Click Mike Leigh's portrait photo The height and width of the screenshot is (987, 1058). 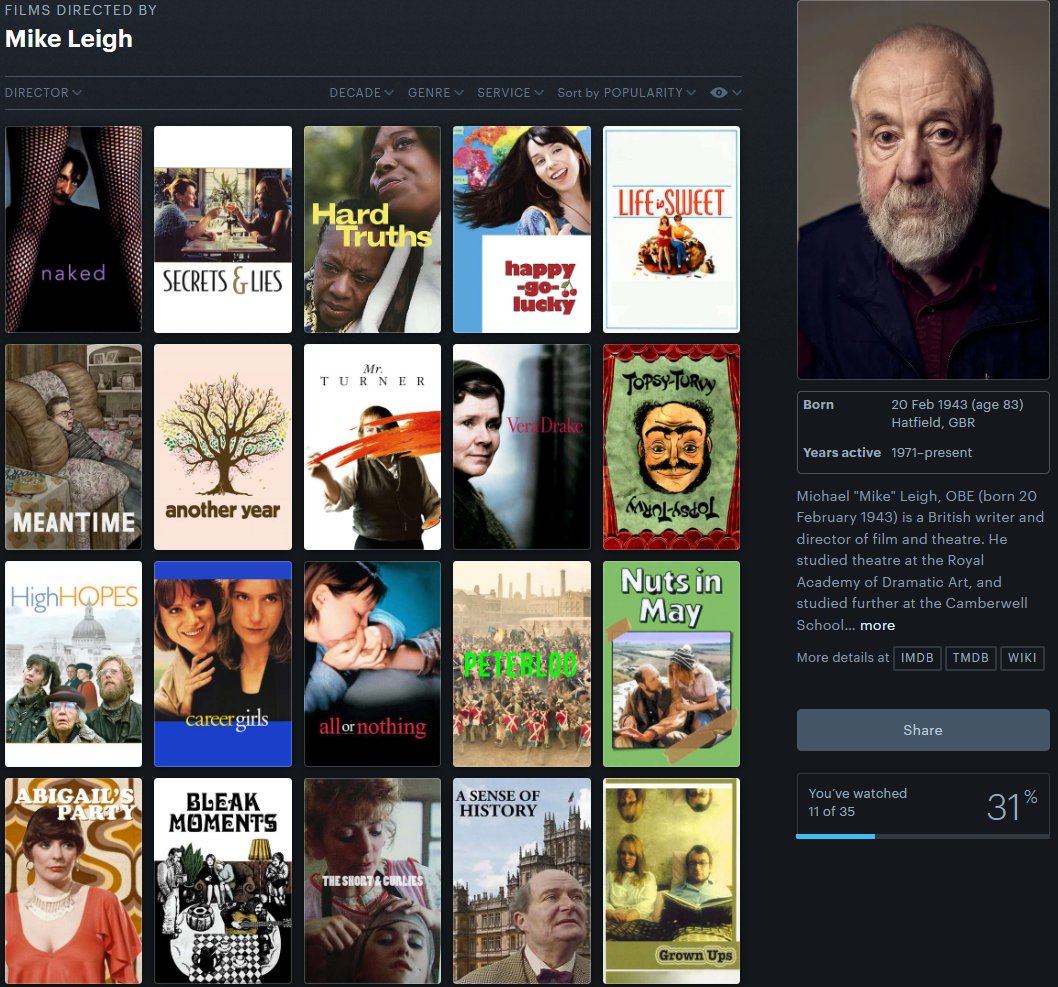click(923, 190)
